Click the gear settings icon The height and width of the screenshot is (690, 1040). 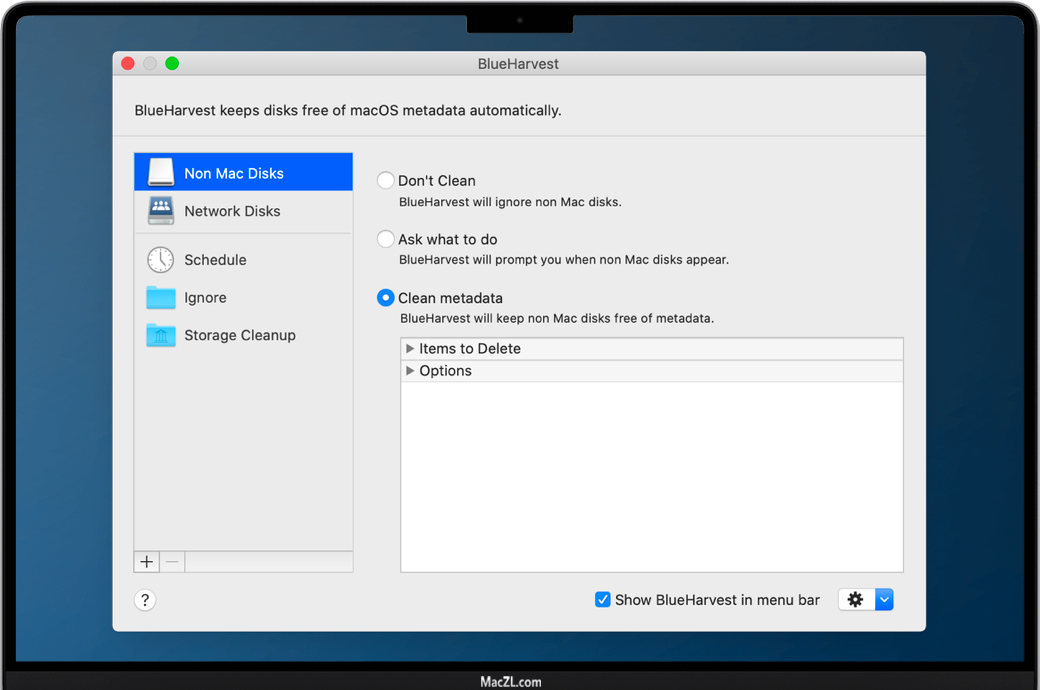(x=855, y=600)
